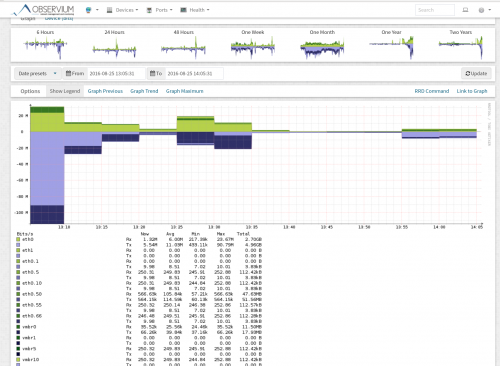Click the eth0.66 legend label
Image resolution: width=500 pixels, height=366 pixels.
32,316
